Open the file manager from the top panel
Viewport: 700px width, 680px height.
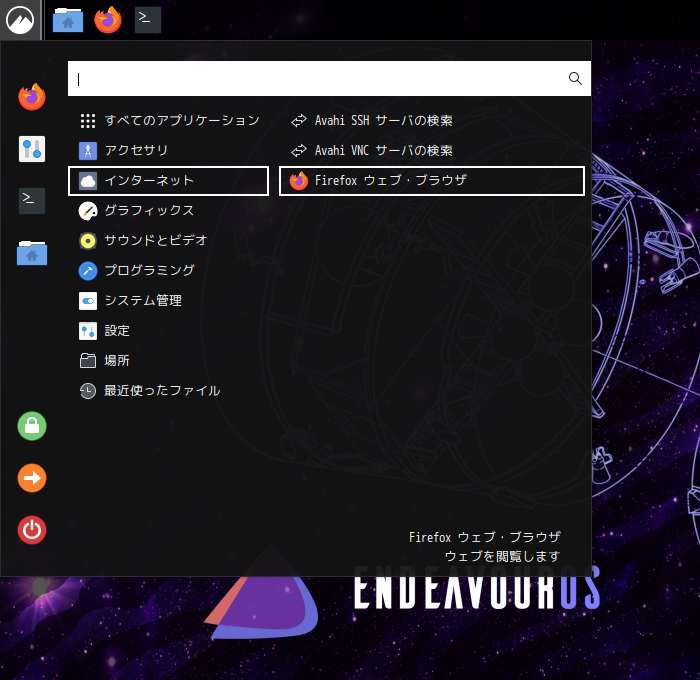[68, 20]
